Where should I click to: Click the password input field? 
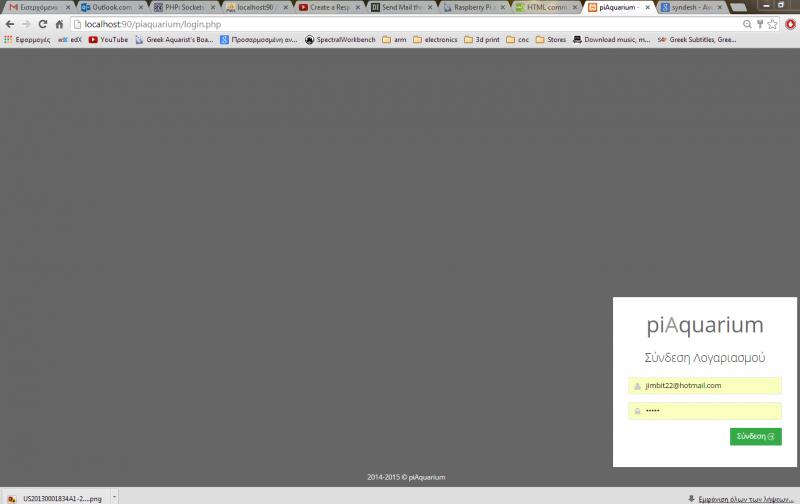coord(705,411)
